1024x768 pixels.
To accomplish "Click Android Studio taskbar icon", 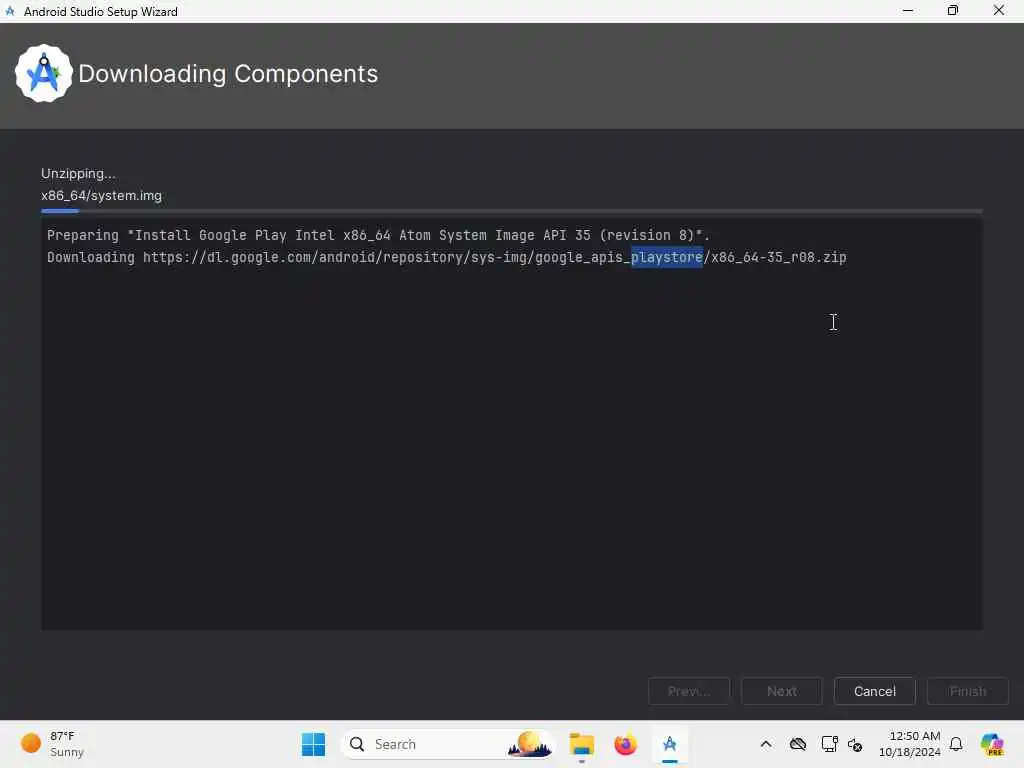I will [x=669, y=744].
